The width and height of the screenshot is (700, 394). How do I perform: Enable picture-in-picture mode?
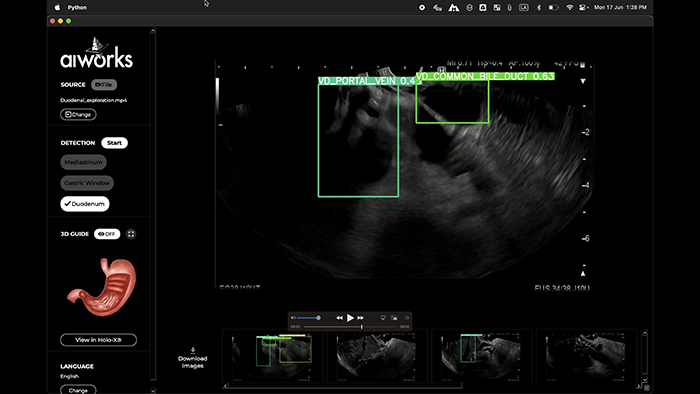click(x=394, y=318)
